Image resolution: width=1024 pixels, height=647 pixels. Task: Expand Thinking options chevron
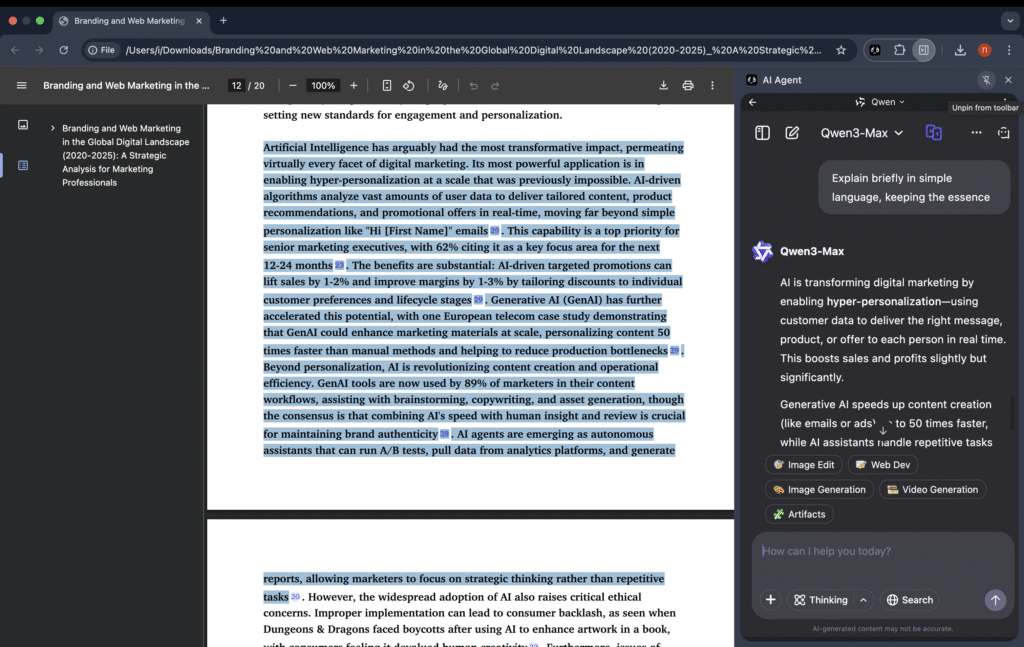[862, 600]
